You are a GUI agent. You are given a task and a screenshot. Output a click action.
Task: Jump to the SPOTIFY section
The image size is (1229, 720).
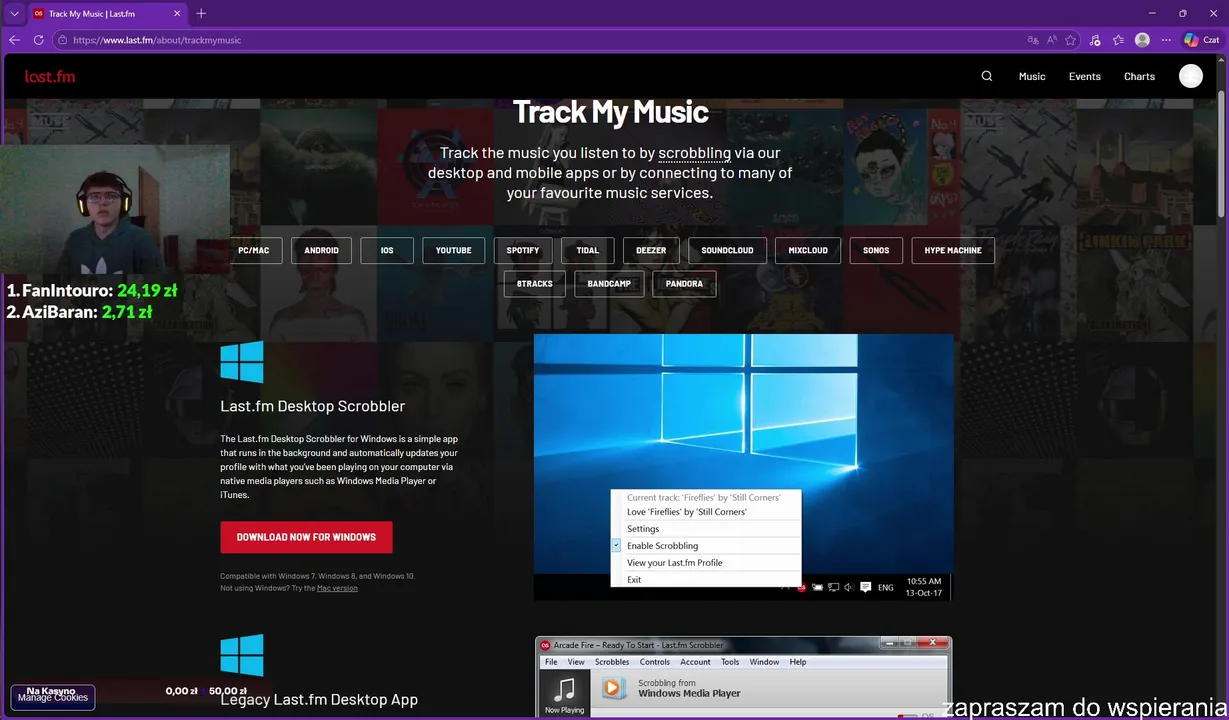coord(523,250)
